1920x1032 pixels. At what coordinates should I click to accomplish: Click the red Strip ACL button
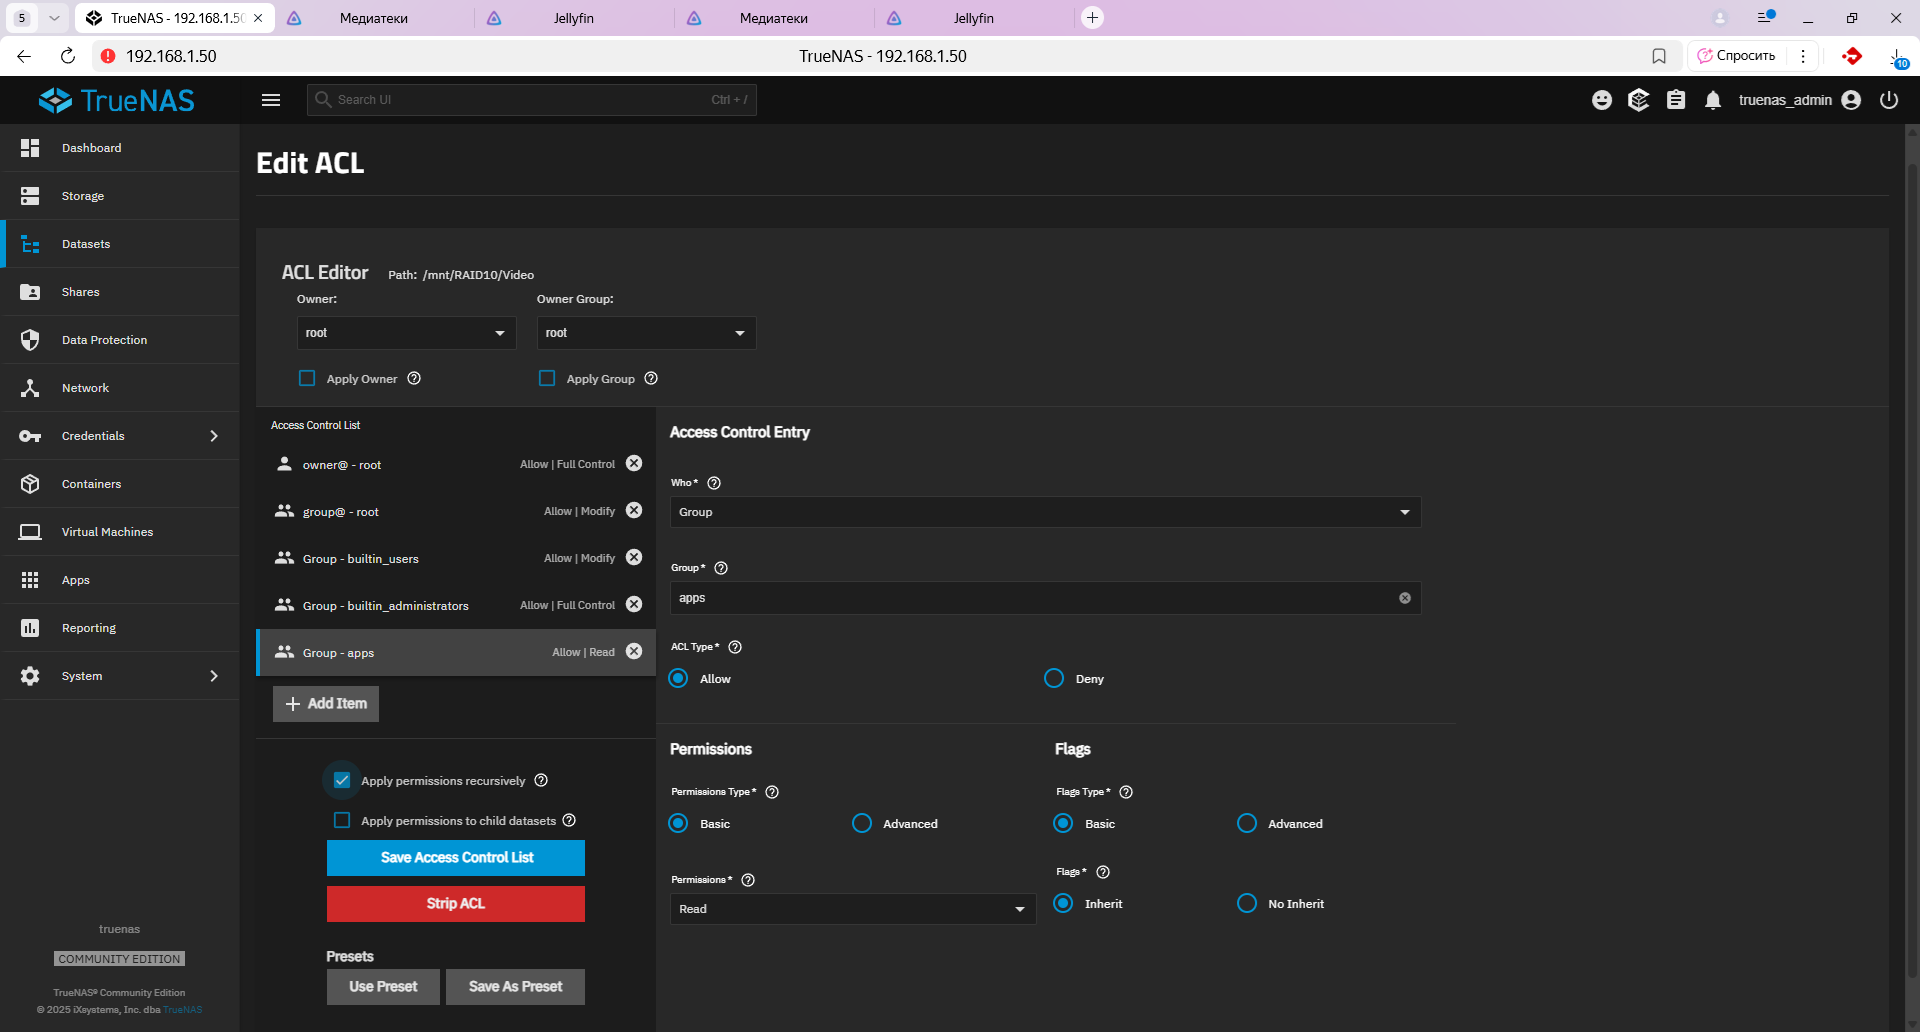(x=456, y=904)
